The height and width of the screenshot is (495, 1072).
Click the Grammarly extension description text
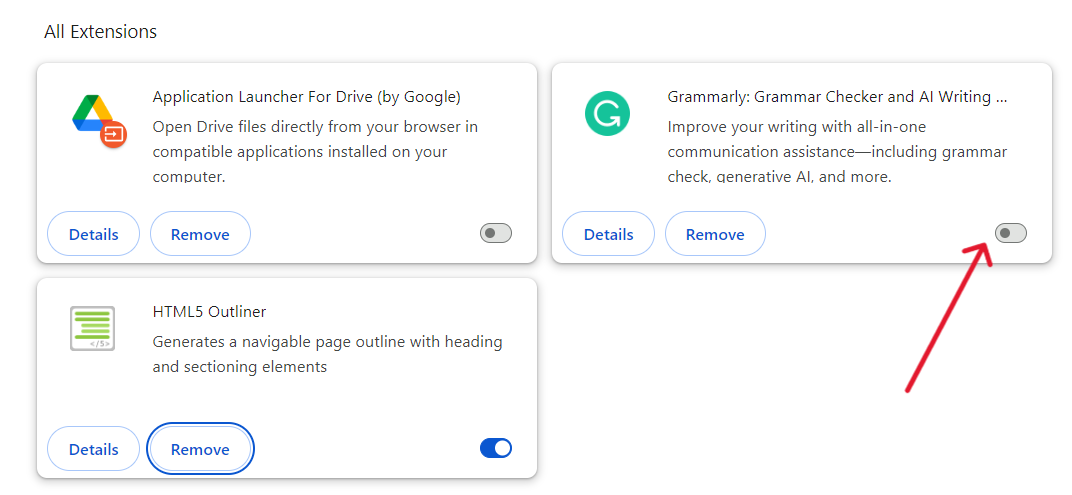(x=837, y=152)
